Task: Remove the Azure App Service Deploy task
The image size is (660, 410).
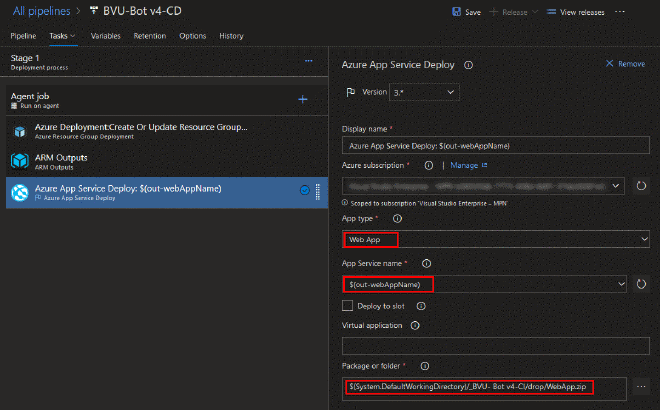Action: (x=625, y=64)
